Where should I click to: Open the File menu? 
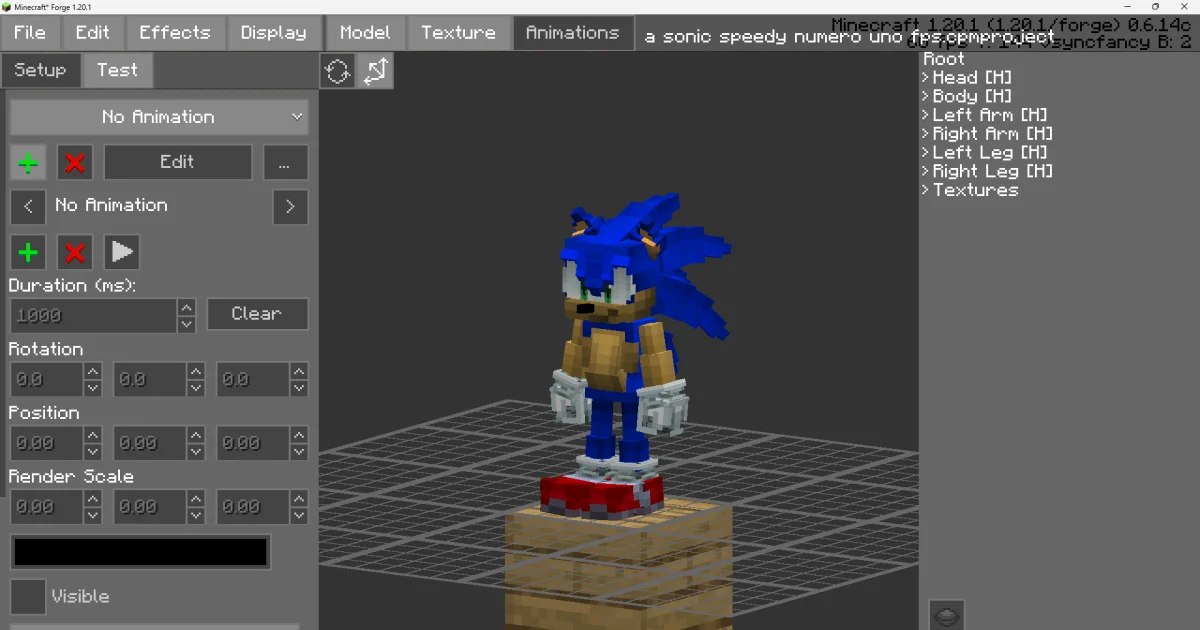point(30,33)
